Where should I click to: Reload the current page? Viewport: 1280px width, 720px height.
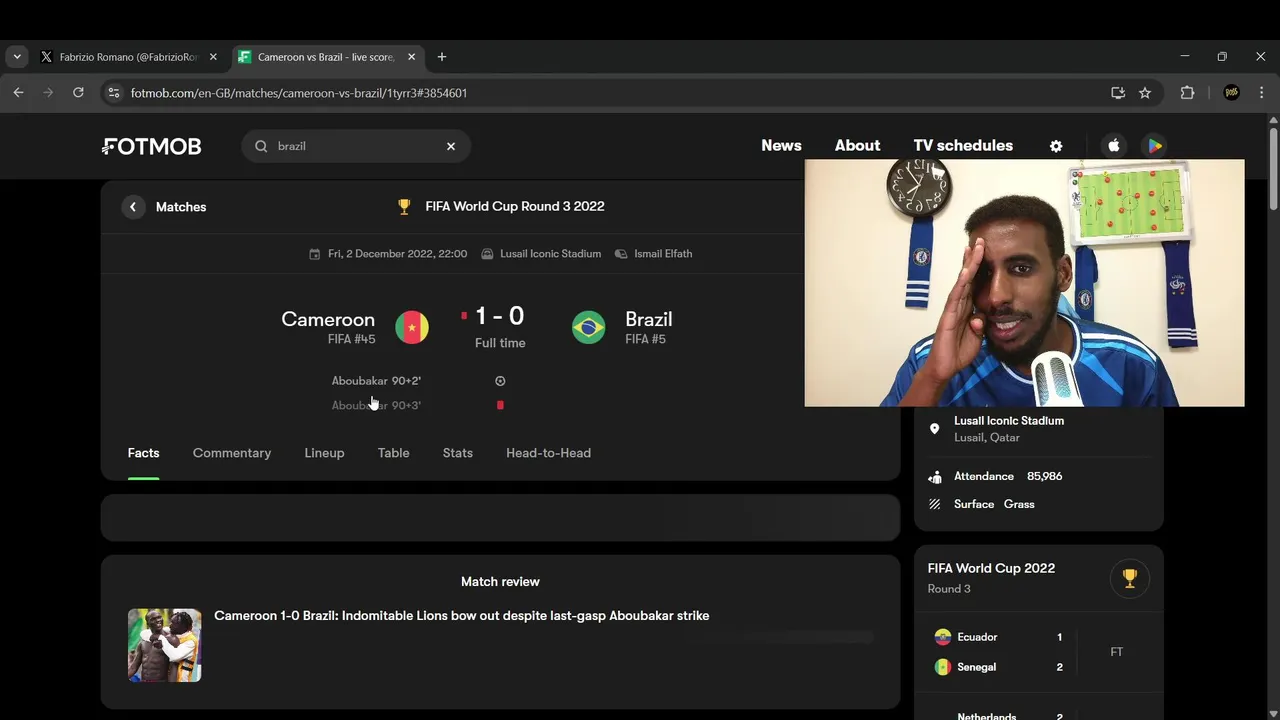click(78, 93)
